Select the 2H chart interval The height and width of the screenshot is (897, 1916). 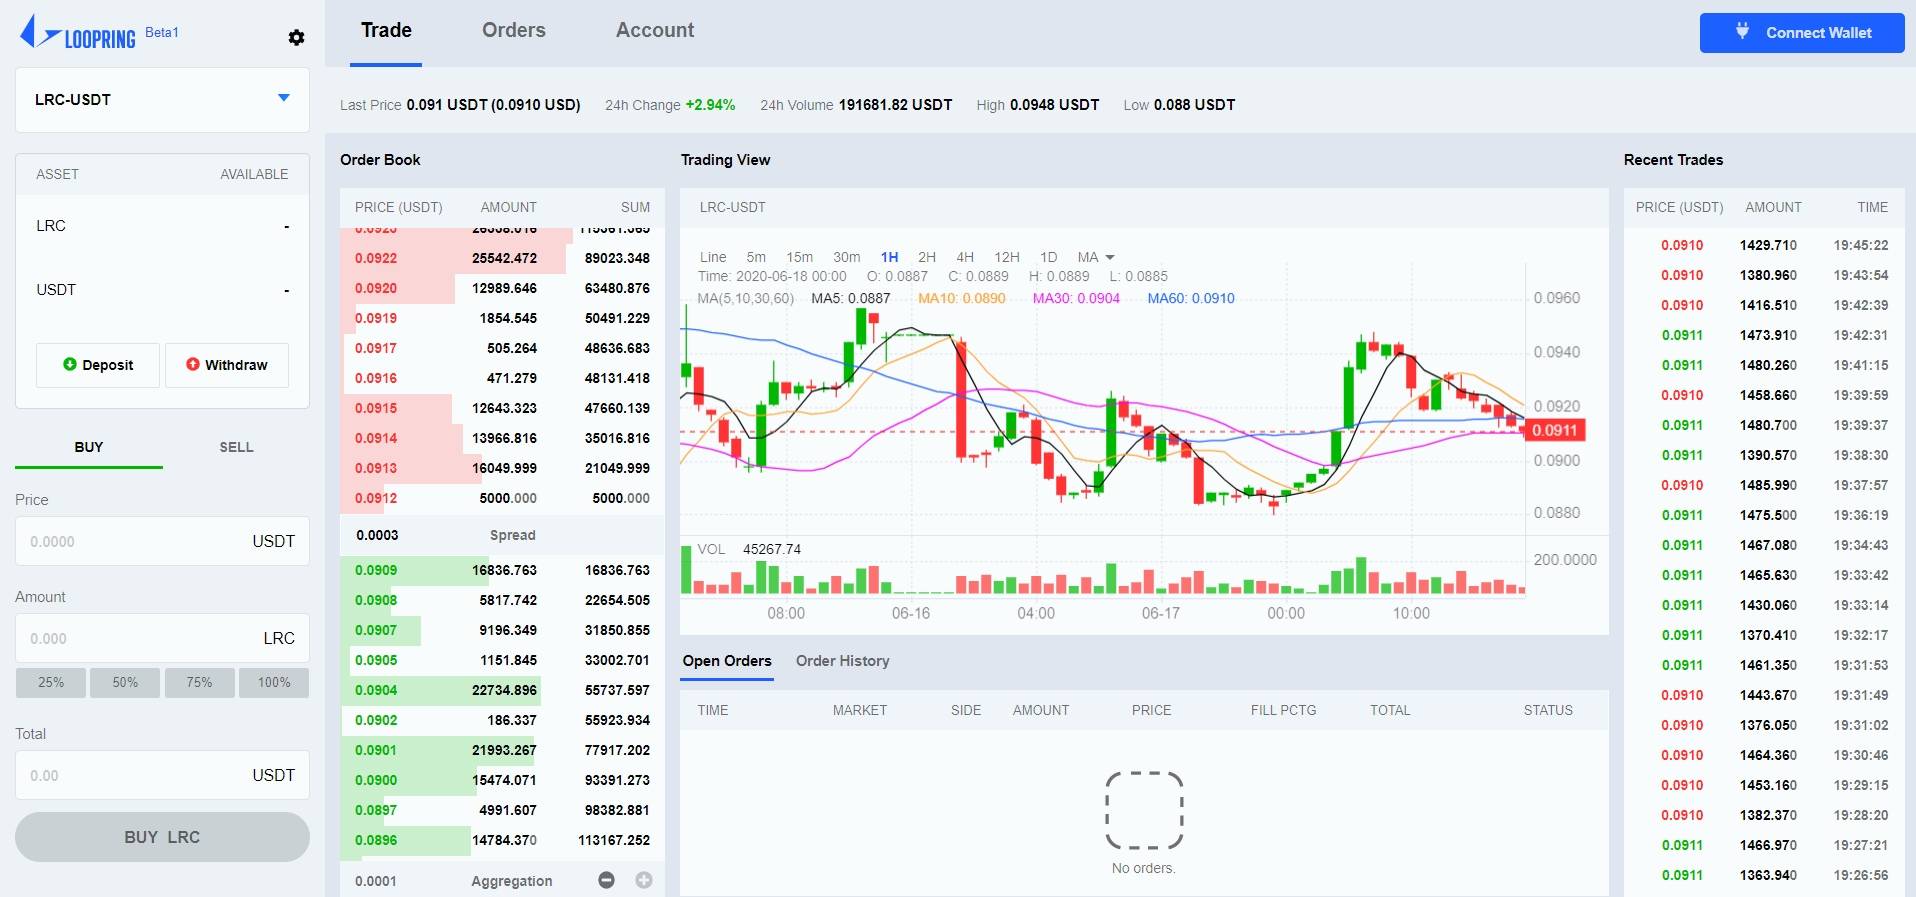[927, 257]
